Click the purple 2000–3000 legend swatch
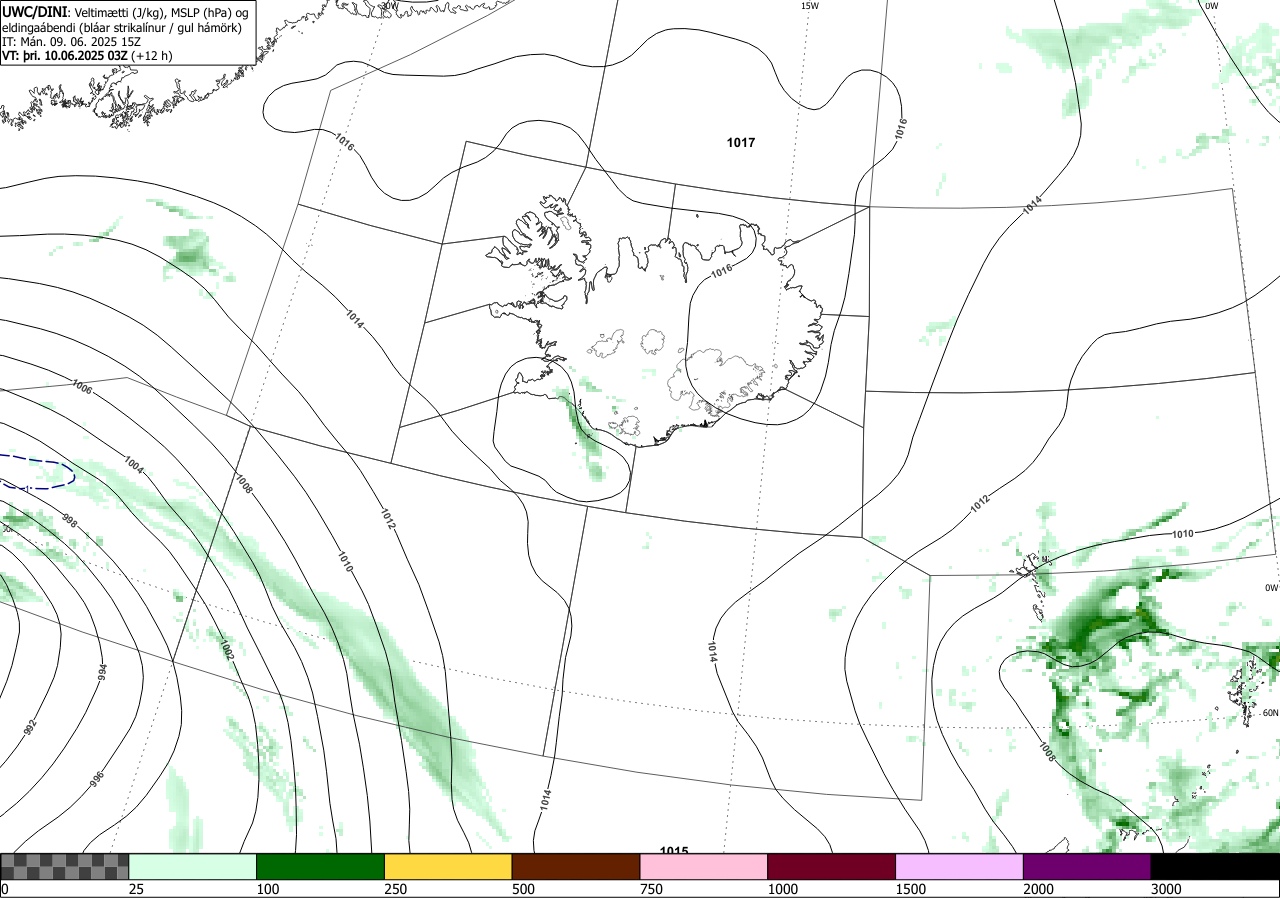The image size is (1280, 898). tap(1087, 866)
